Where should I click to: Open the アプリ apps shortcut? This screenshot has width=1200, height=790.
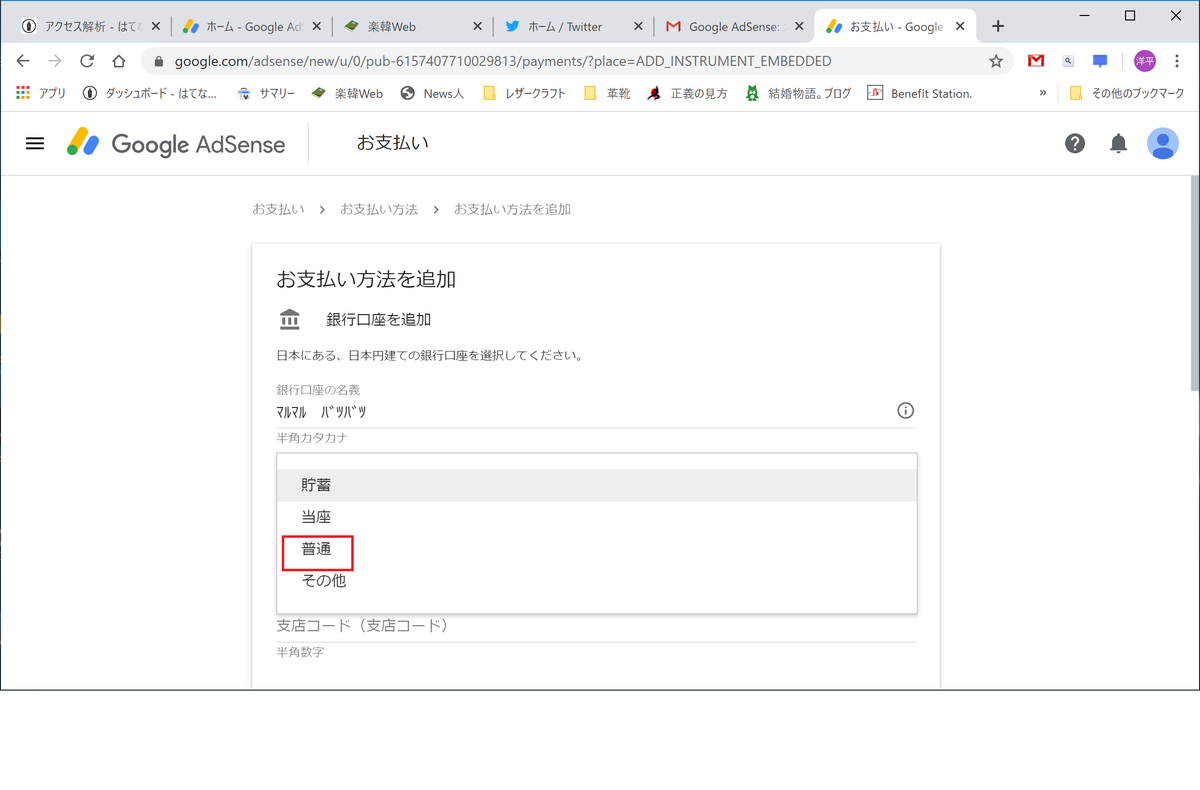point(40,93)
